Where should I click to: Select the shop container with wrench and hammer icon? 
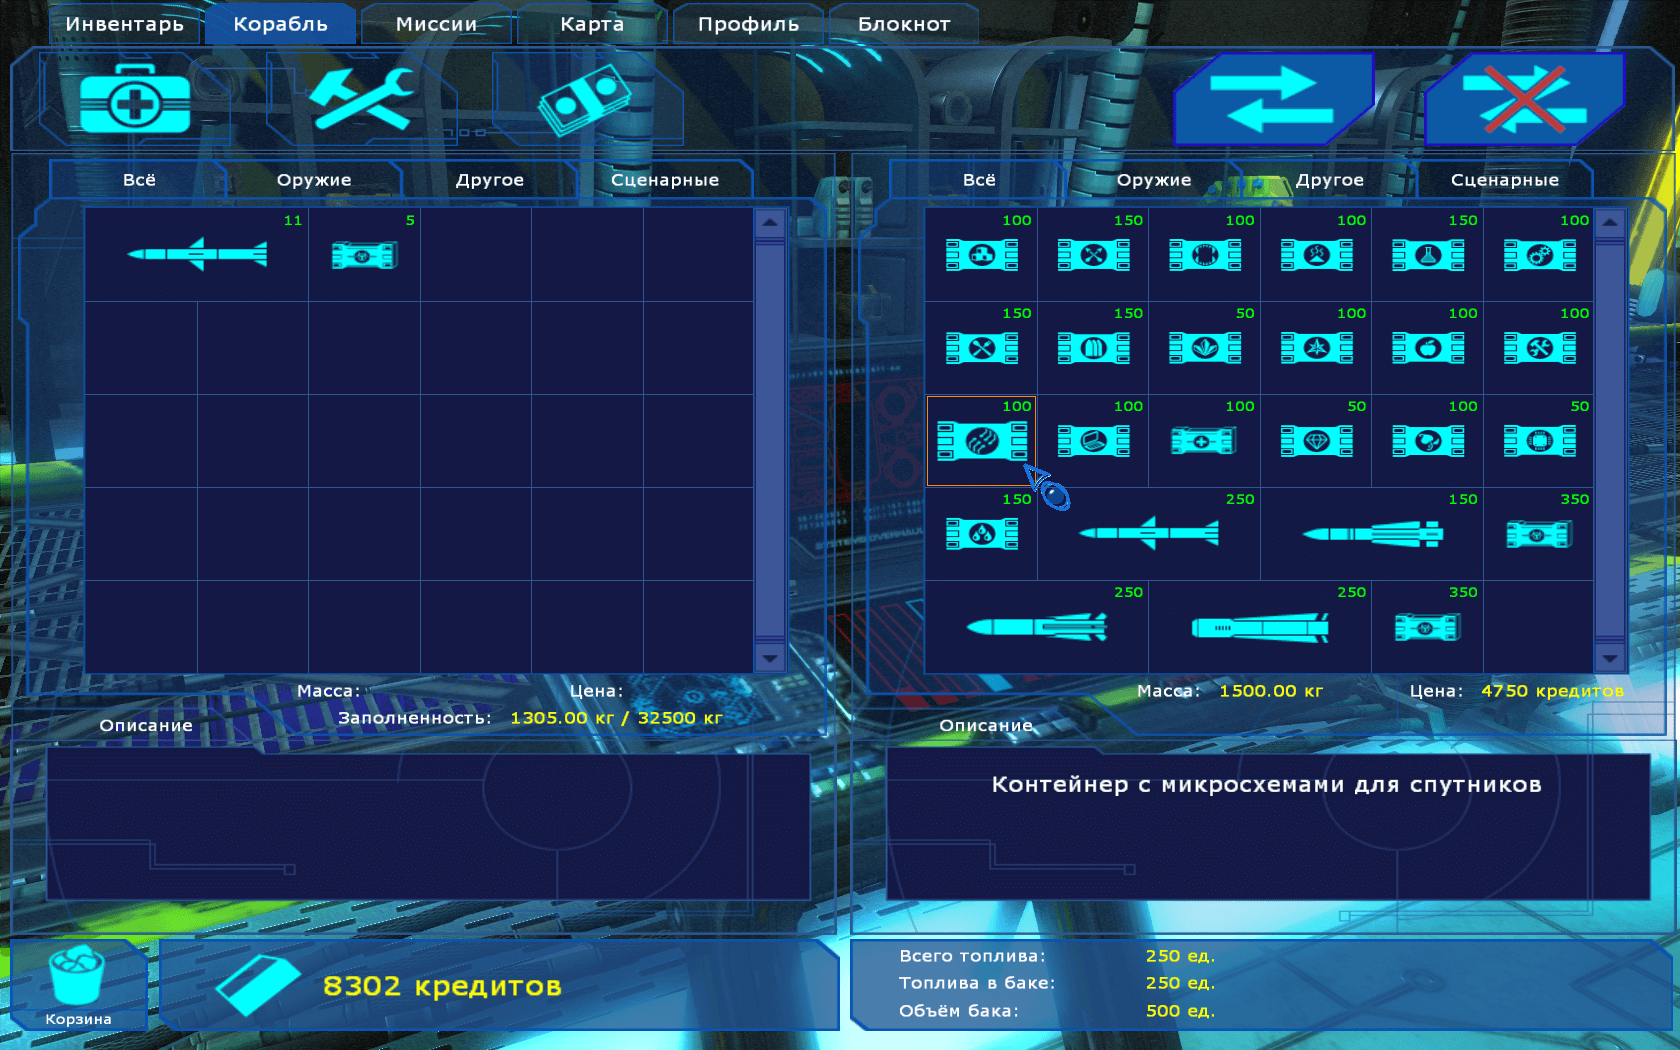1539,348
